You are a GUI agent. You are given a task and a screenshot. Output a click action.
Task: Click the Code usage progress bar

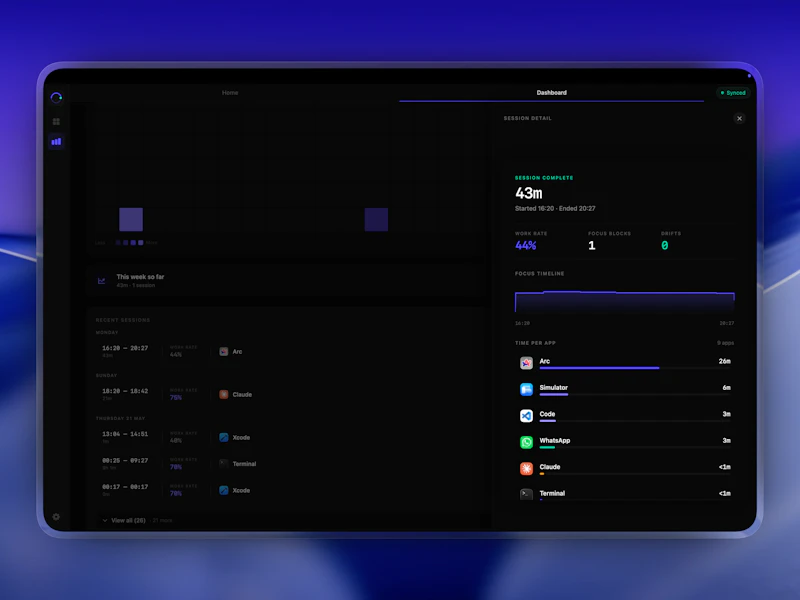[x=635, y=421]
